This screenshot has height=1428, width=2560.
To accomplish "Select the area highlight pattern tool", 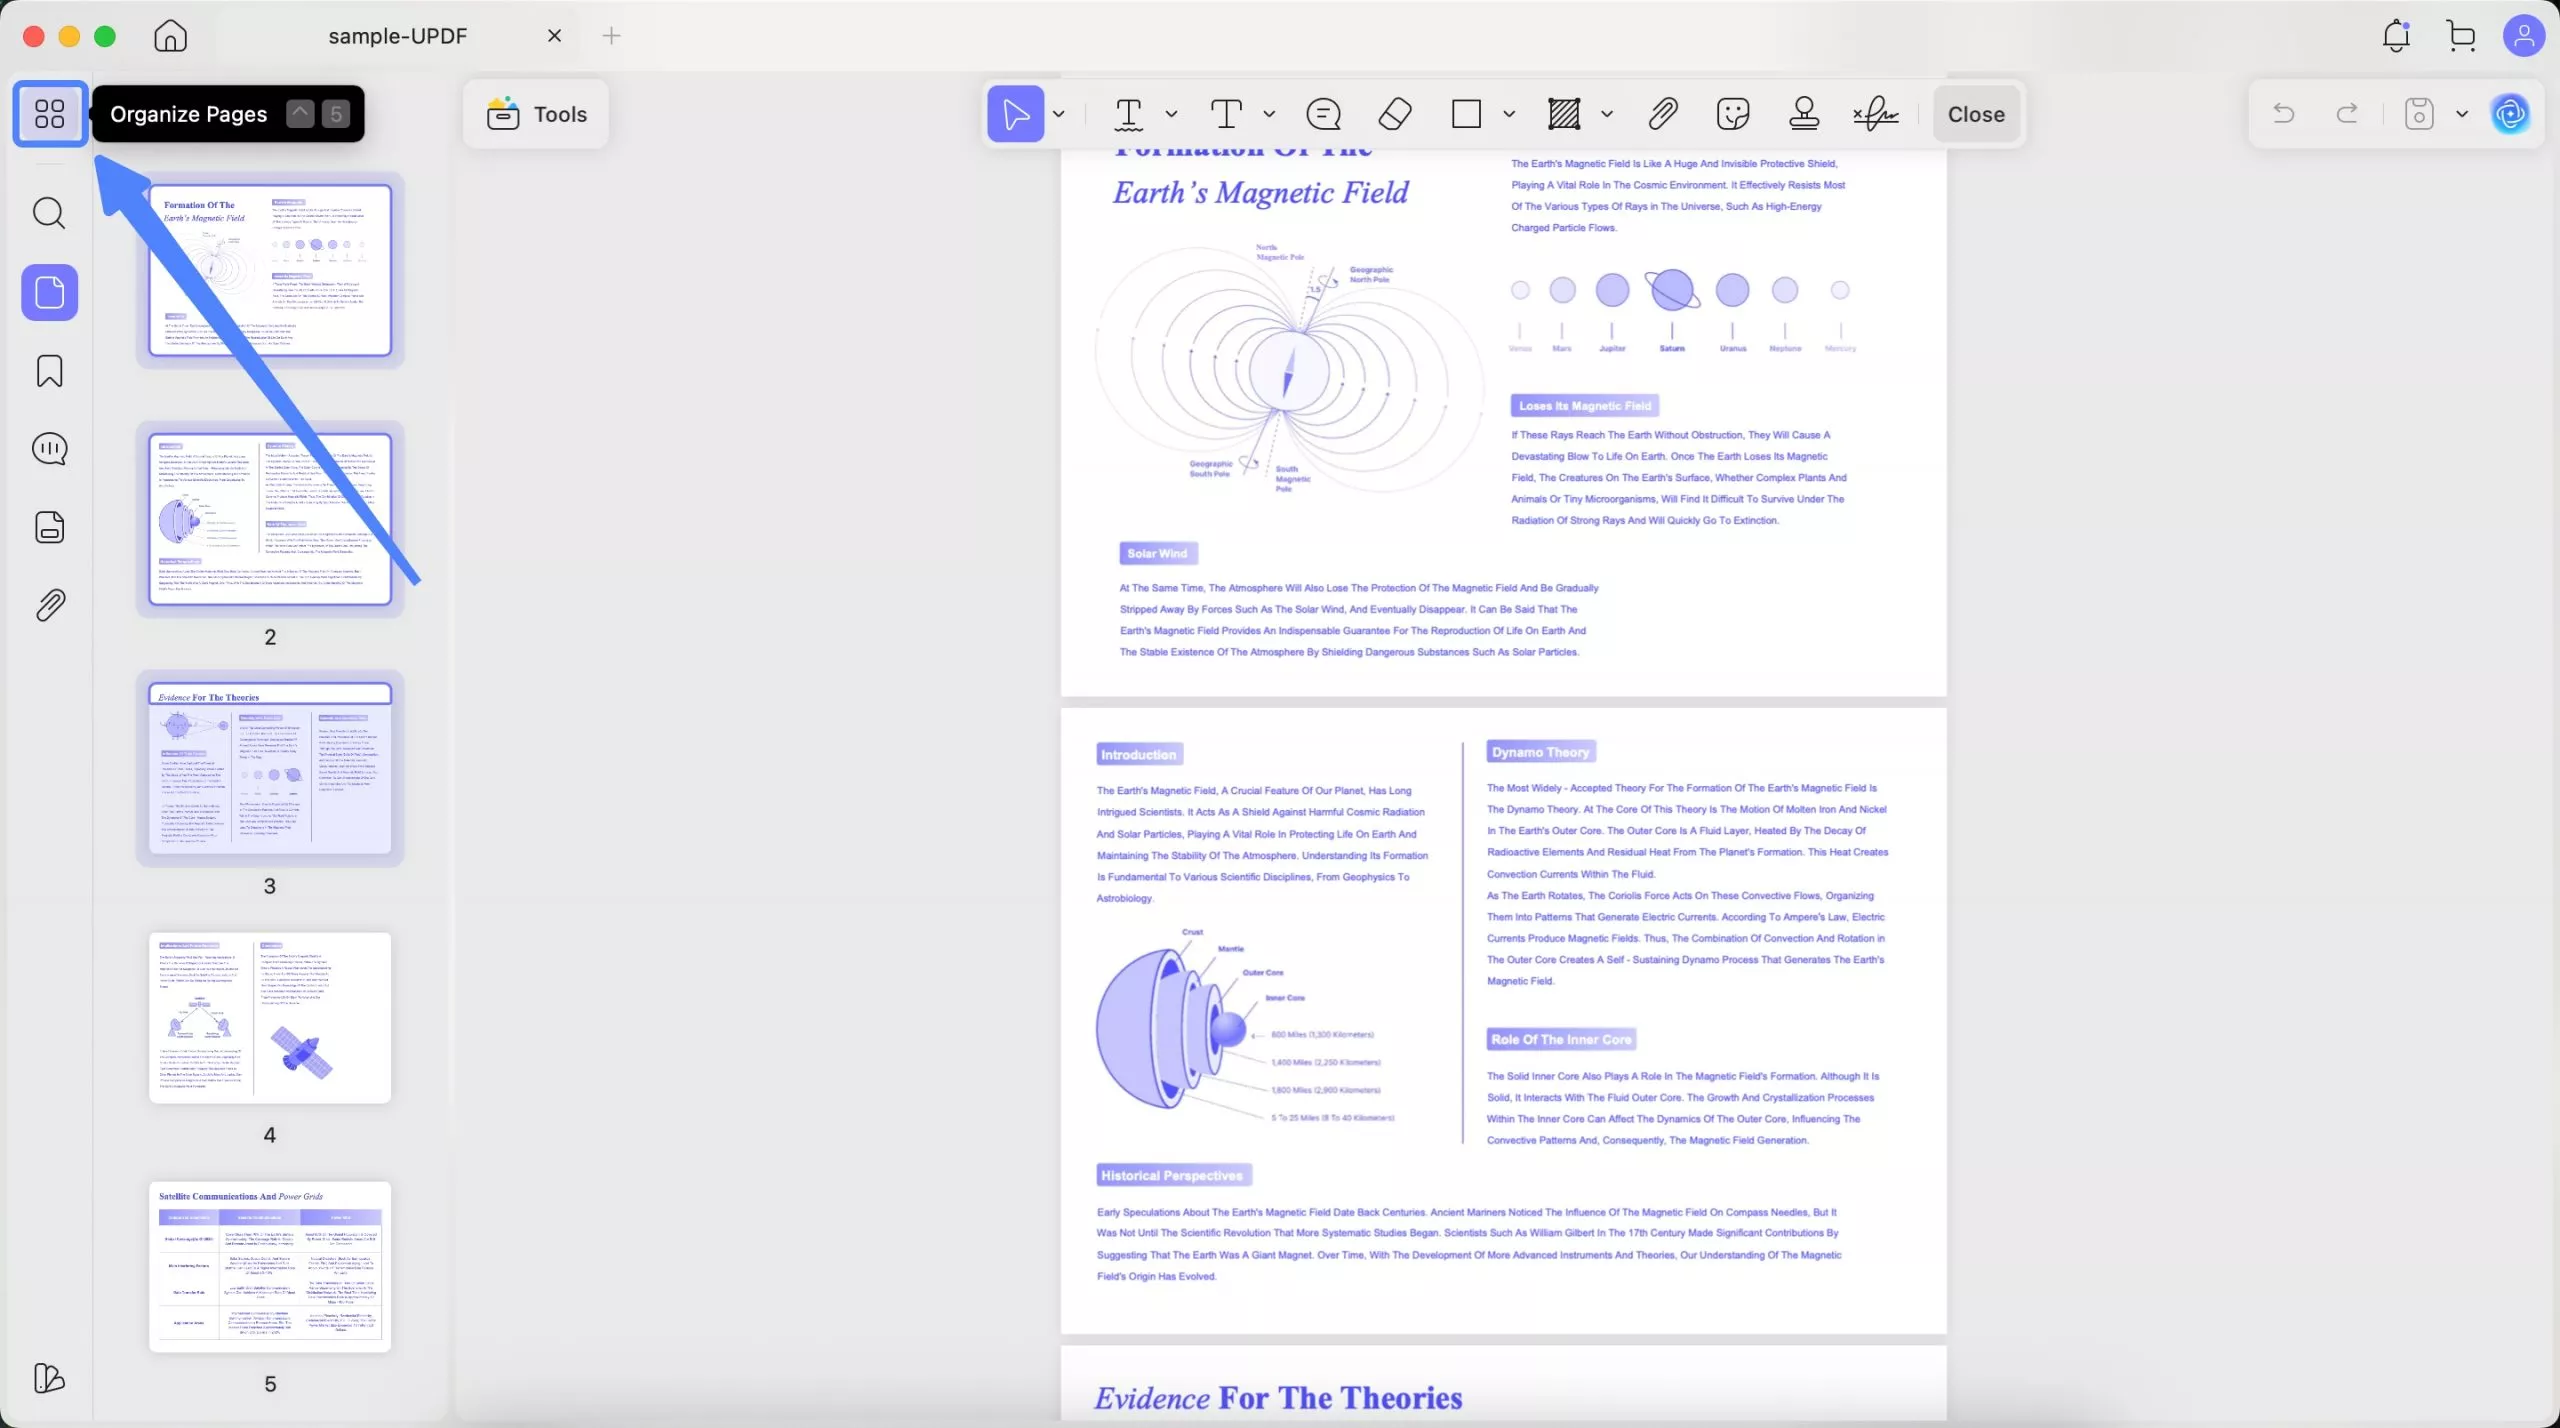I will pos(1564,114).
